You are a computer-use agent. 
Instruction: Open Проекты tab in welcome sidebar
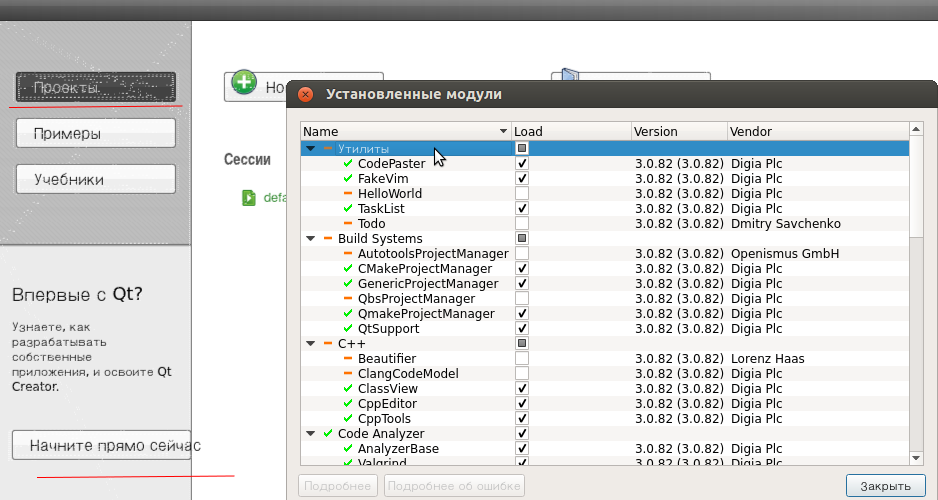tap(96, 87)
